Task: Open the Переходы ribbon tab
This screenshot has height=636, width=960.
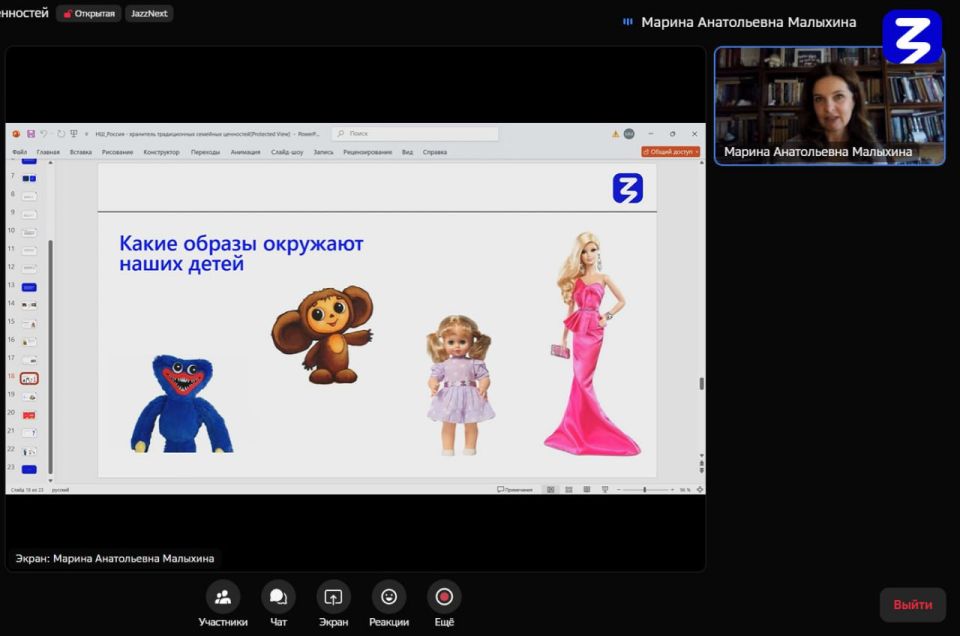Action: point(205,152)
